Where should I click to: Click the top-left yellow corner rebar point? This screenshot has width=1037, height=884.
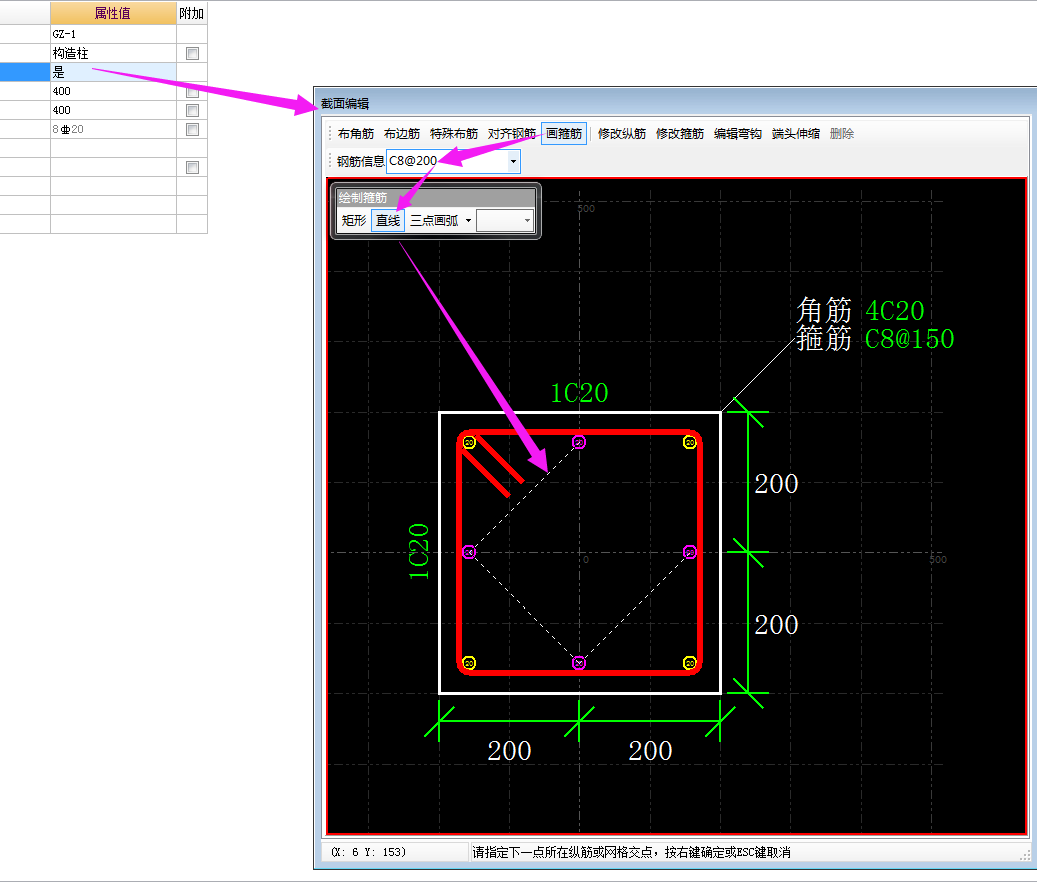pos(469,442)
